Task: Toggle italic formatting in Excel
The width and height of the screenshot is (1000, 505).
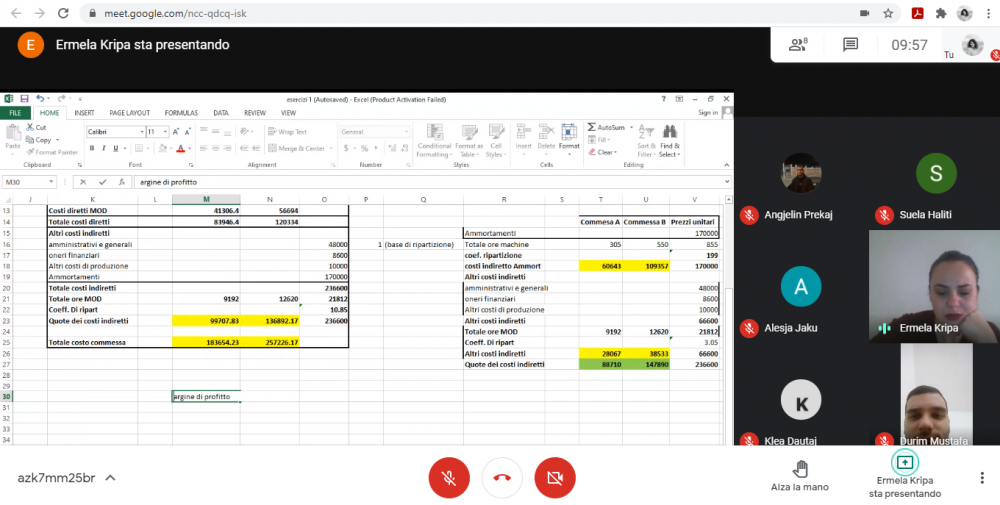Action: tap(103, 149)
